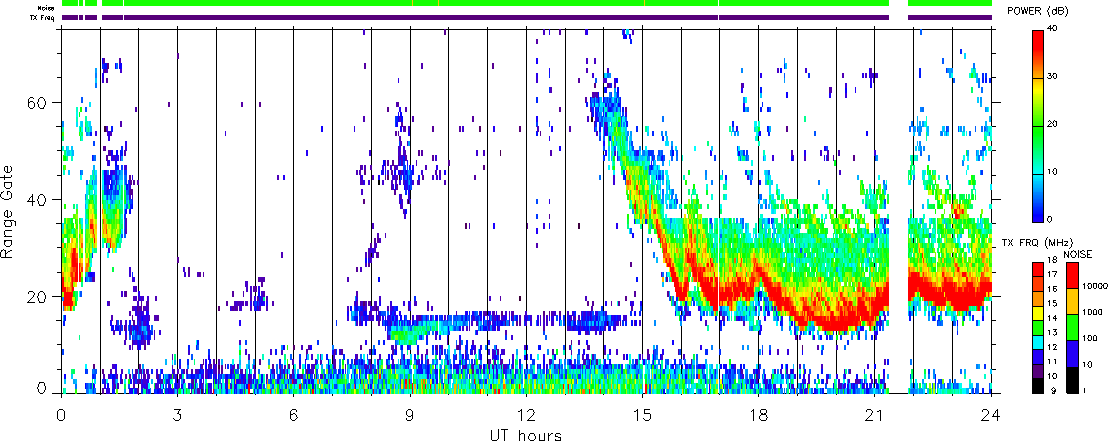This screenshot has height=441, width=1108.
Task: Click the x-axis tick label 6
Action: coord(293,414)
